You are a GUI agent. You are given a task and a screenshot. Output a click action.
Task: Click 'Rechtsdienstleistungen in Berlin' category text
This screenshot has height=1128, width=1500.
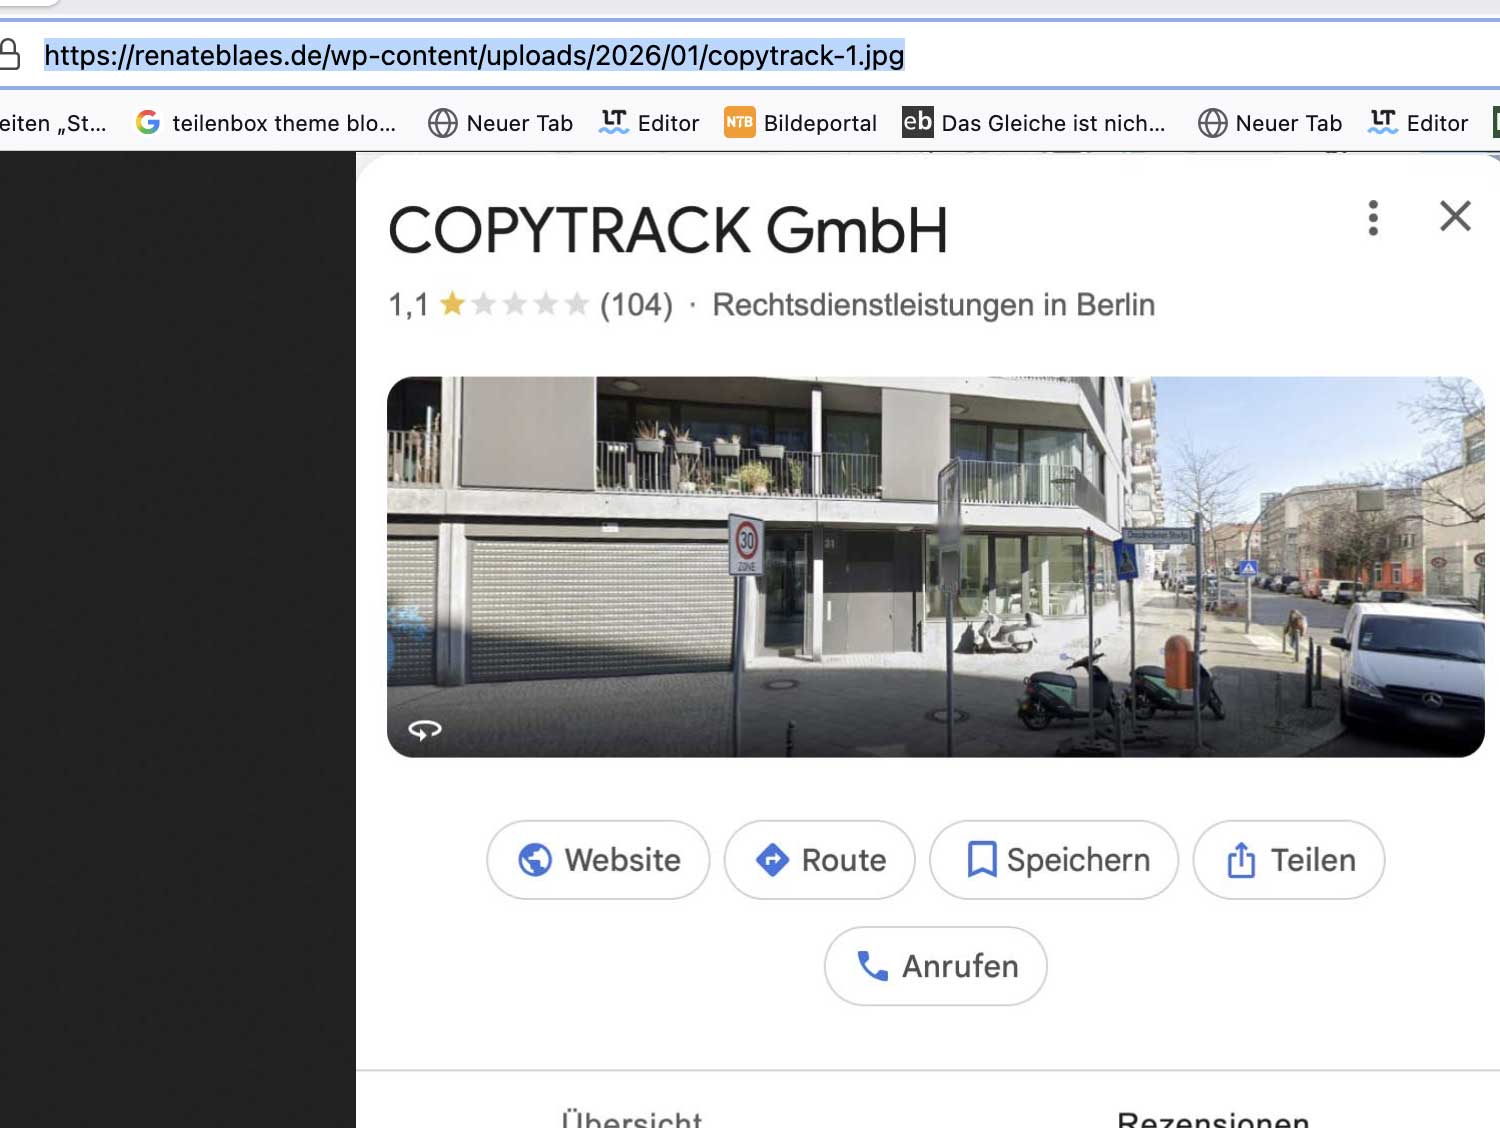click(x=933, y=304)
